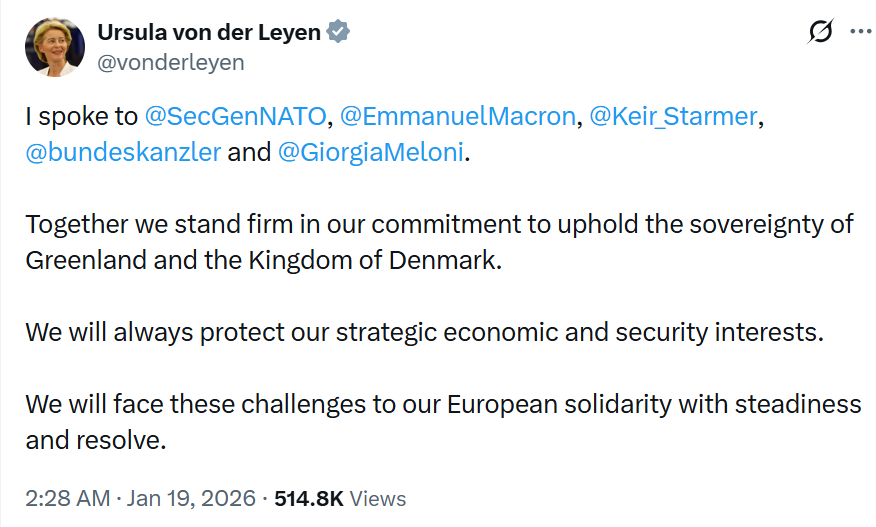
Task: Click the Ursula von der Leyen display name
Action: coord(208,32)
